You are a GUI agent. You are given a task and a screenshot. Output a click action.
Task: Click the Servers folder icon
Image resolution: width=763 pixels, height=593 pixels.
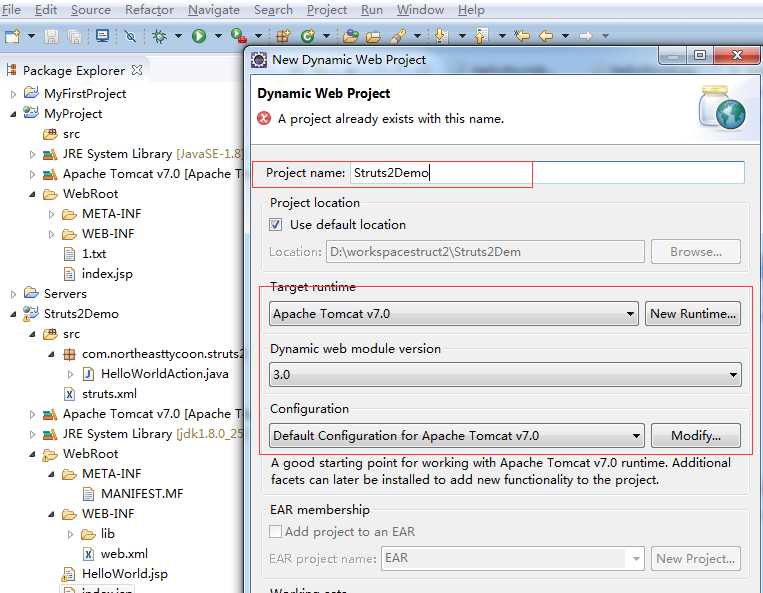(31, 293)
